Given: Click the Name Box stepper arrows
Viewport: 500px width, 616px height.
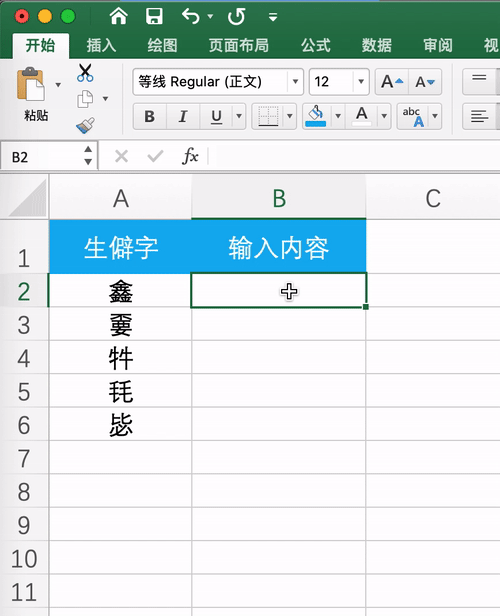Looking at the screenshot, I should coord(88,156).
